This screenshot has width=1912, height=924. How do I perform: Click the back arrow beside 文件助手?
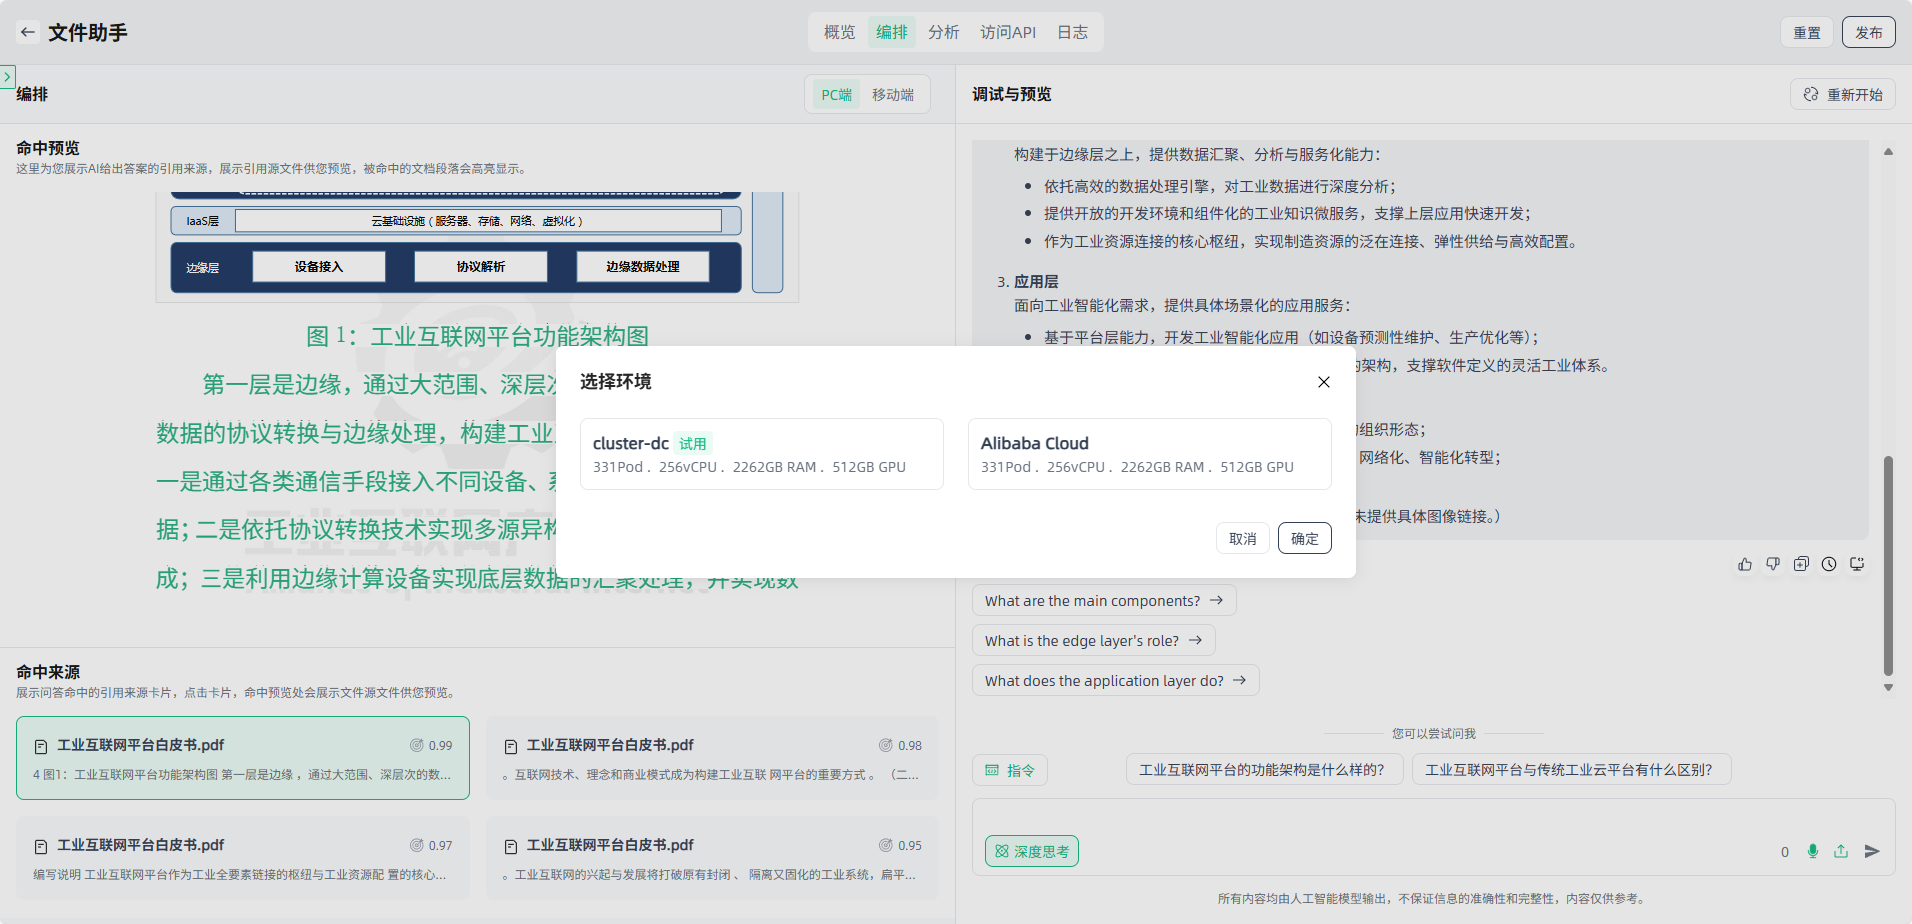click(x=28, y=32)
